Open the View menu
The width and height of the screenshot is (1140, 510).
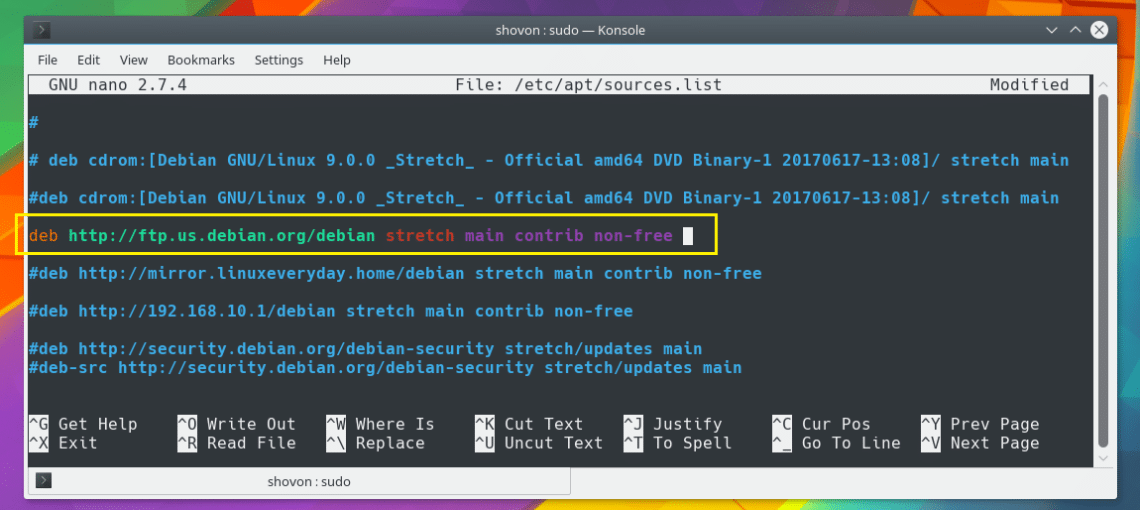(133, 60)
